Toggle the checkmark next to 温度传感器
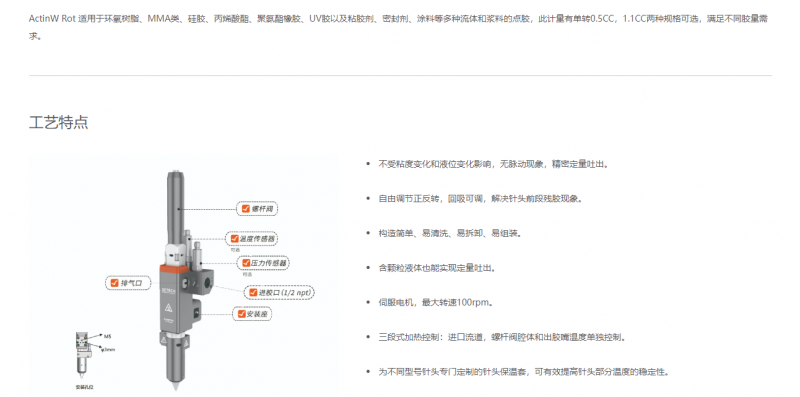 pyautogui.click(x=235, y=238)
